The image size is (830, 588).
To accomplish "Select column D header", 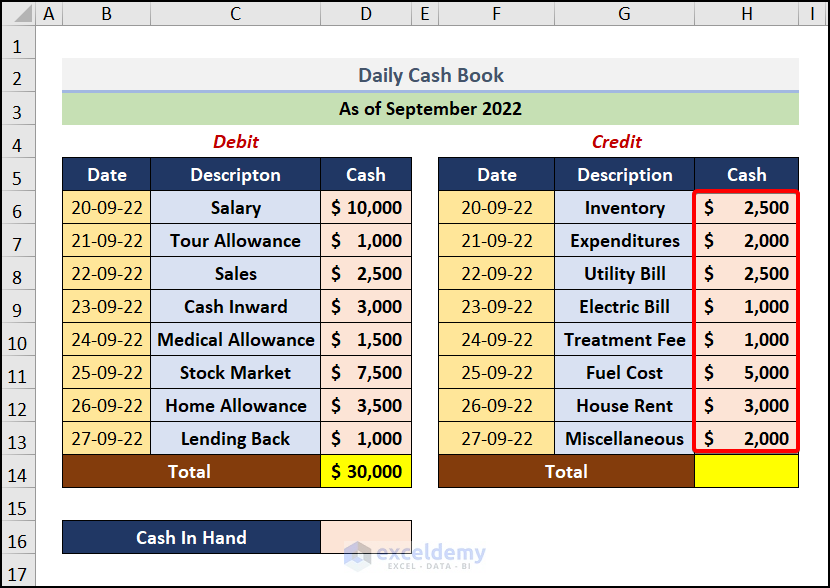I will tap(366, 13).
